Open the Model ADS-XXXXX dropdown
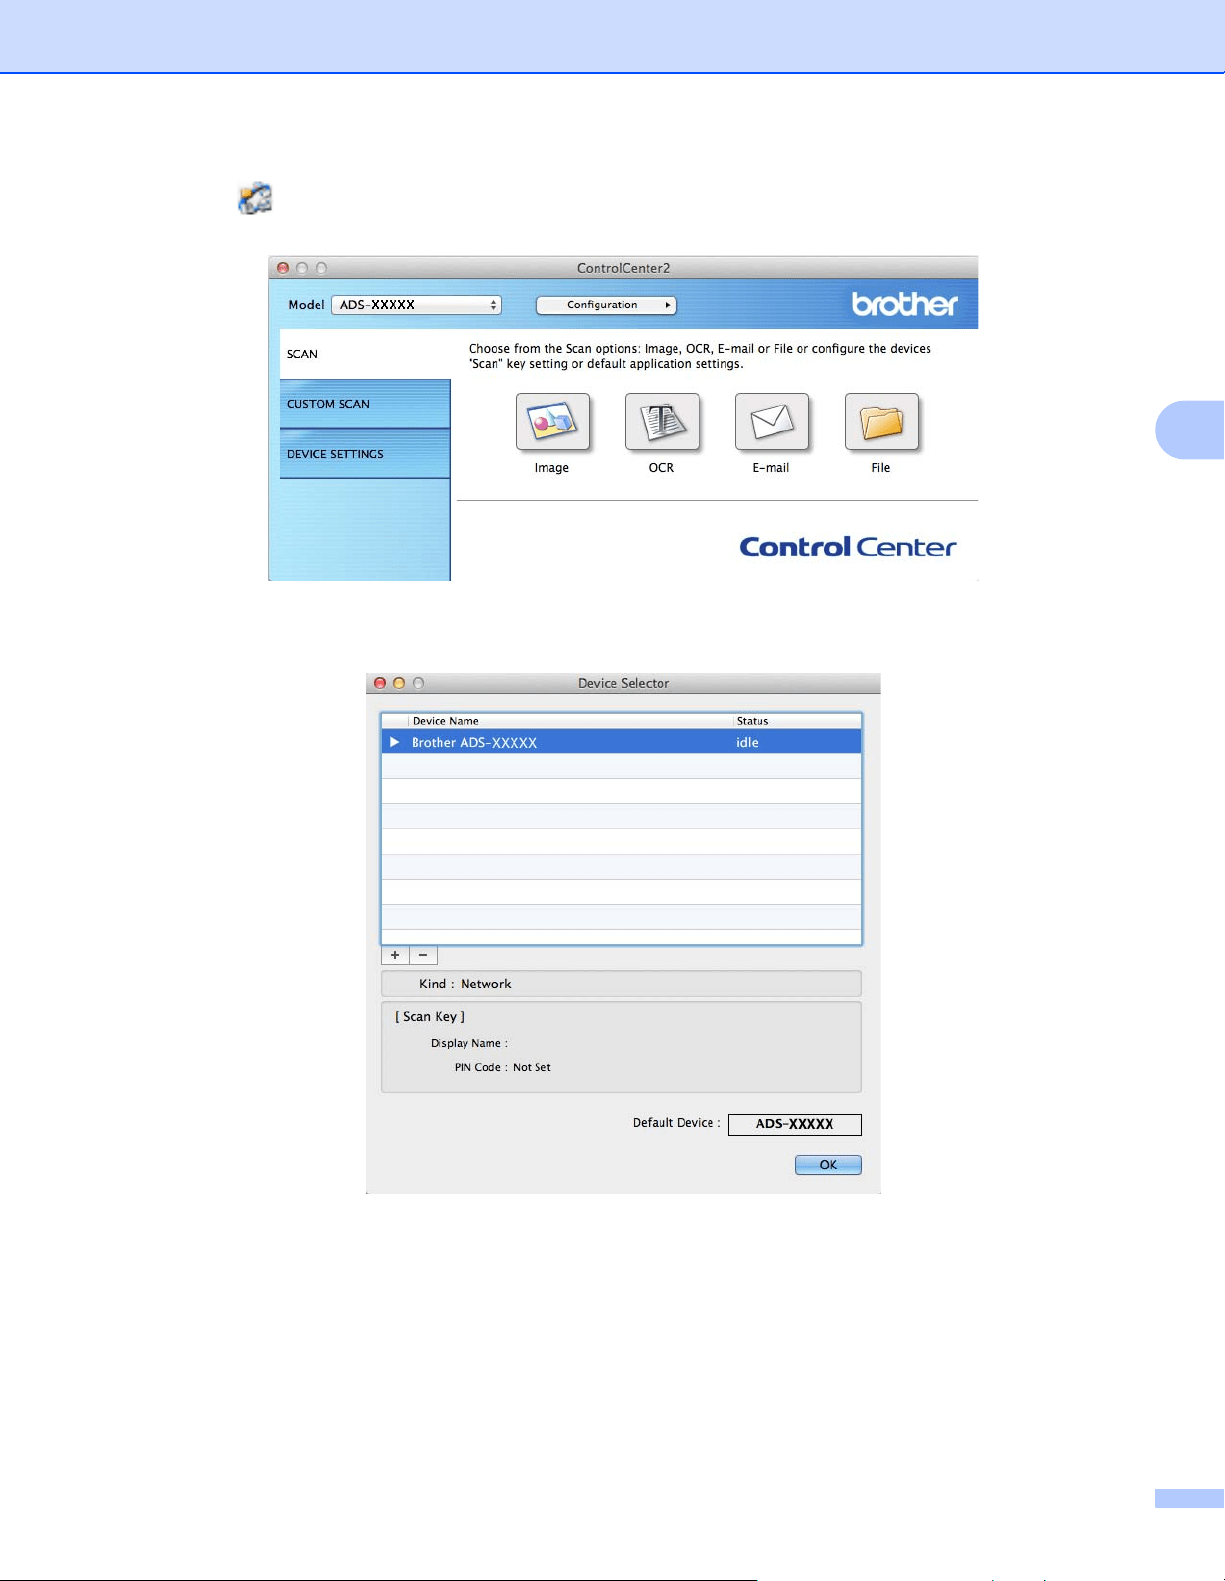Viewport: 1225px width, 1581px height. (416, 305)
